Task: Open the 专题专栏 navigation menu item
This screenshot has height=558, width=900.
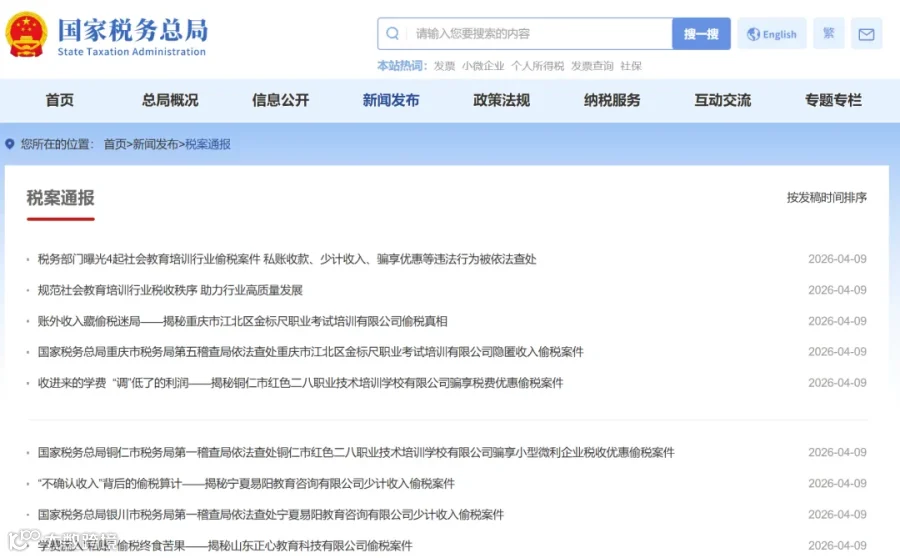Action: pos(833,100)
